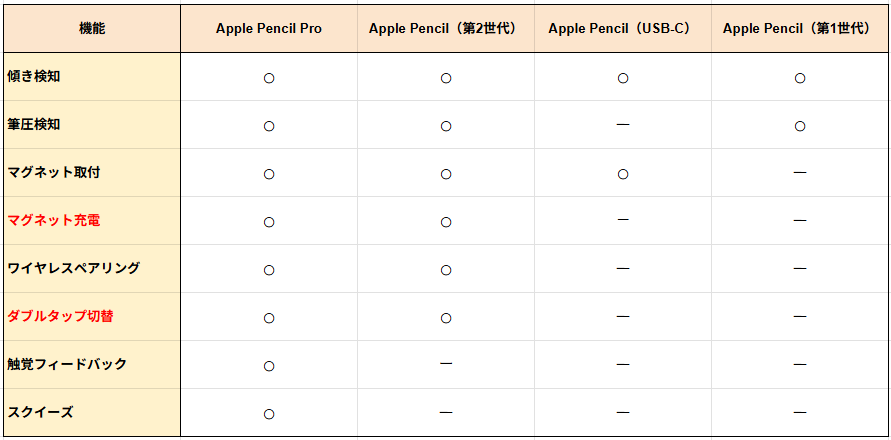Click the Apple Pencil Pro column header
Viewport: 891px width, 440px height.
(268, 29)
